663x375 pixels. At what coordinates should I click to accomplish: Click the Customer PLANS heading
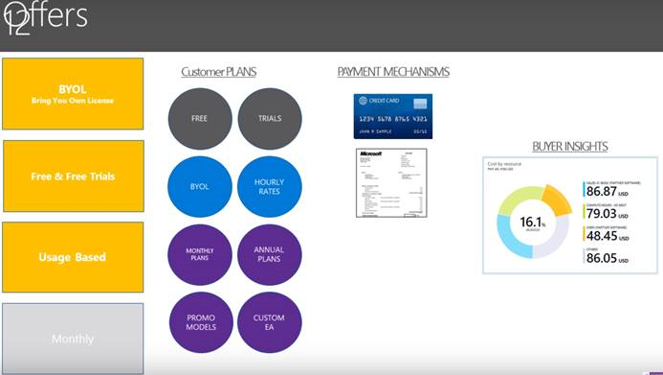(219, 72)
